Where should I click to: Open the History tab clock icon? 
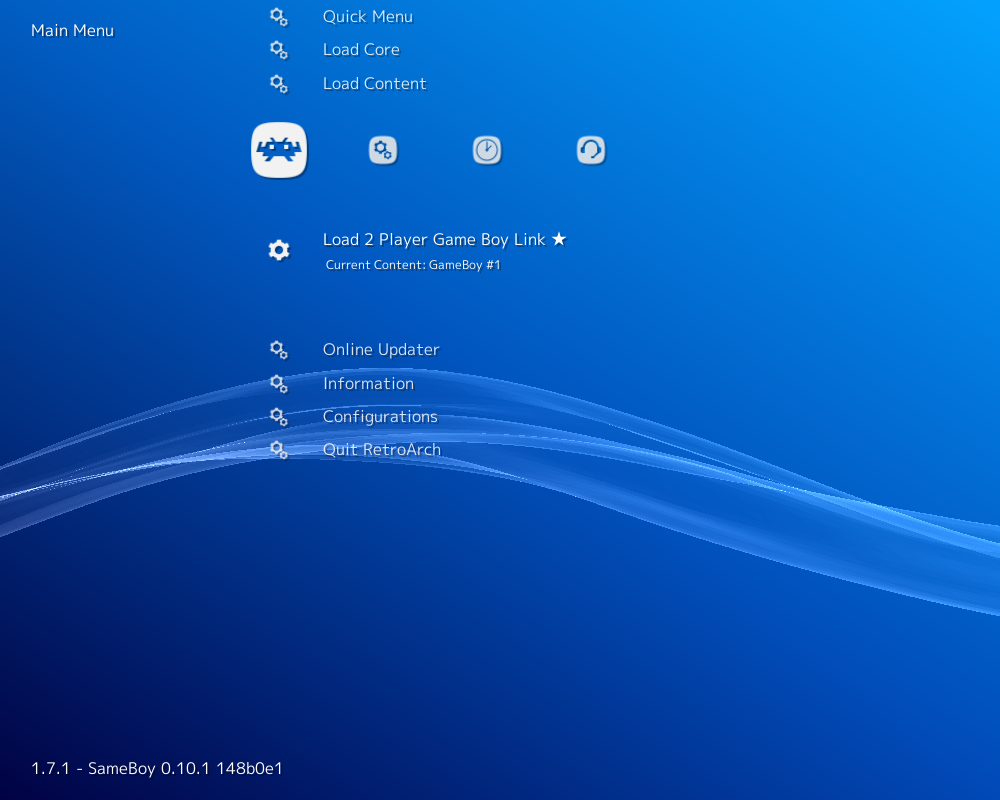pos(487,151)
